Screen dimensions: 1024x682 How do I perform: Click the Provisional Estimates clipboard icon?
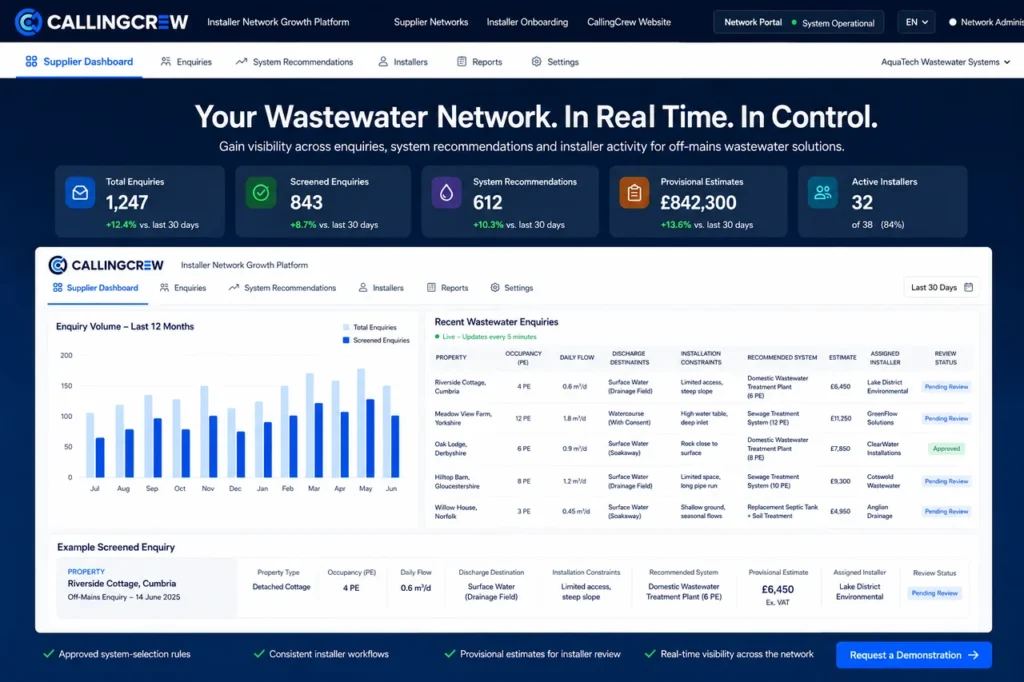(x=634, y=193)
